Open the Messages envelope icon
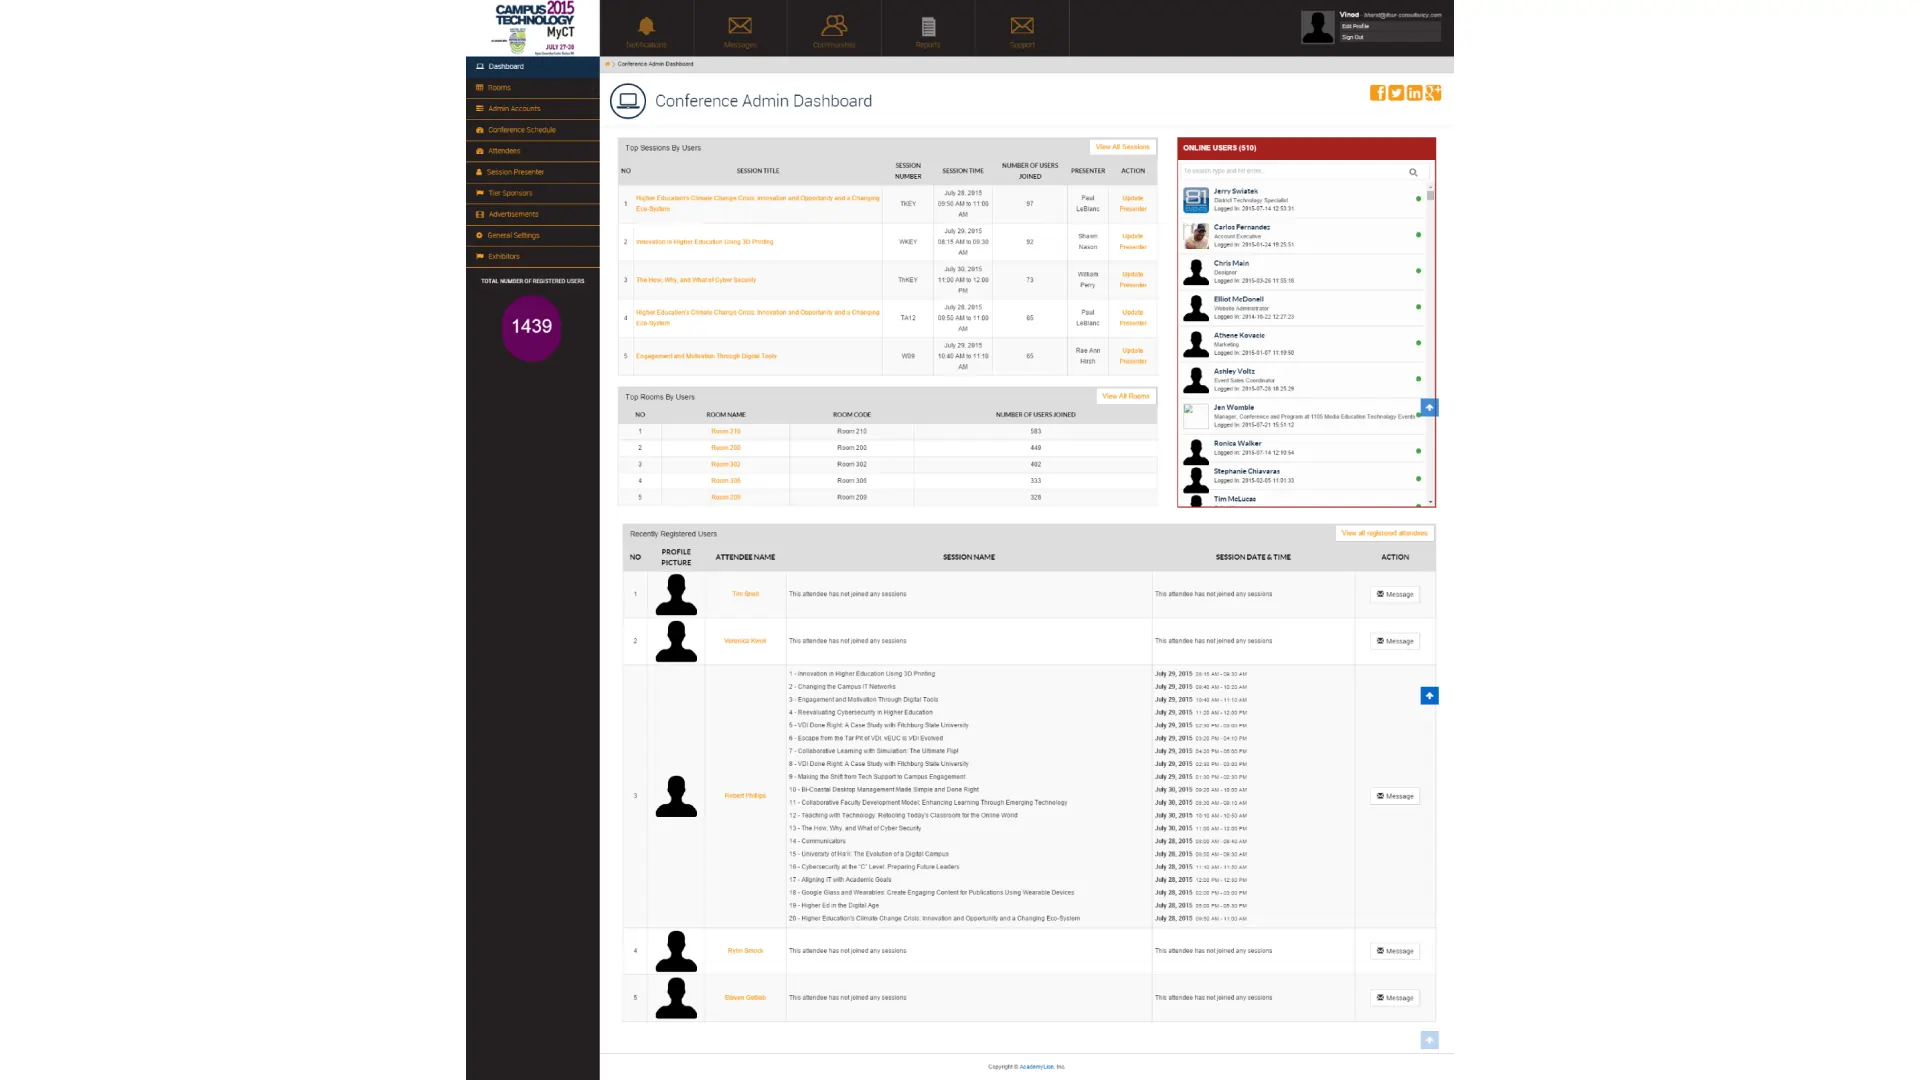Image resolution: width=1920 pixels, height=1080 pixels. [740, 28]
